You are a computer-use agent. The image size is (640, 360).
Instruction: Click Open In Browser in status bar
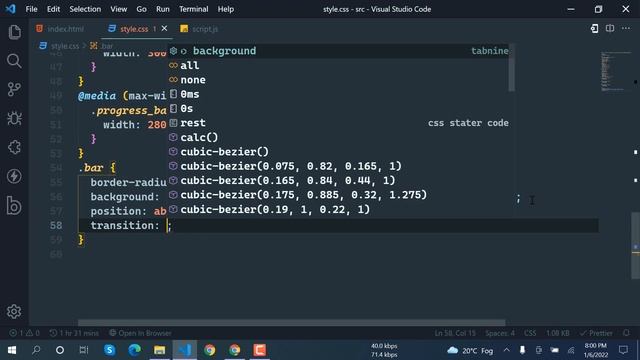(x=140, y=333)
